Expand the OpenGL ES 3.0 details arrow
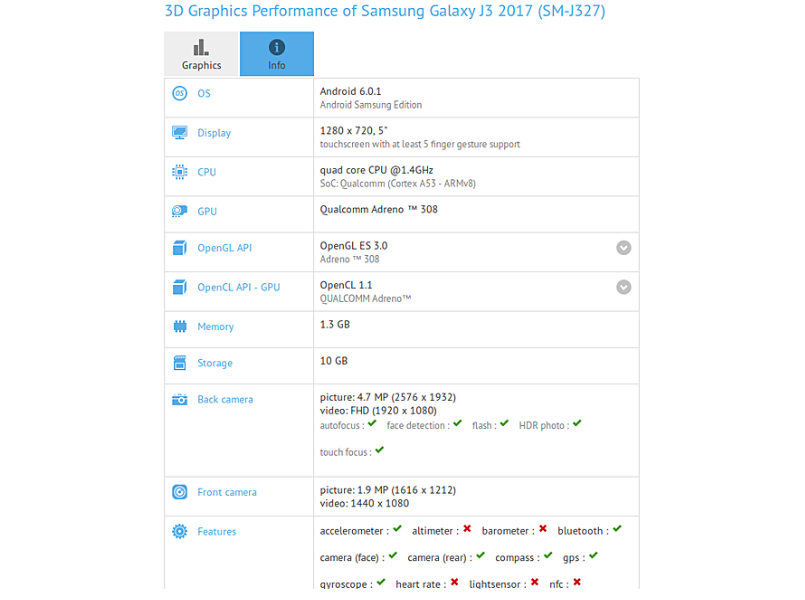This screenshot has width=805, height=600. coord(624,248)
